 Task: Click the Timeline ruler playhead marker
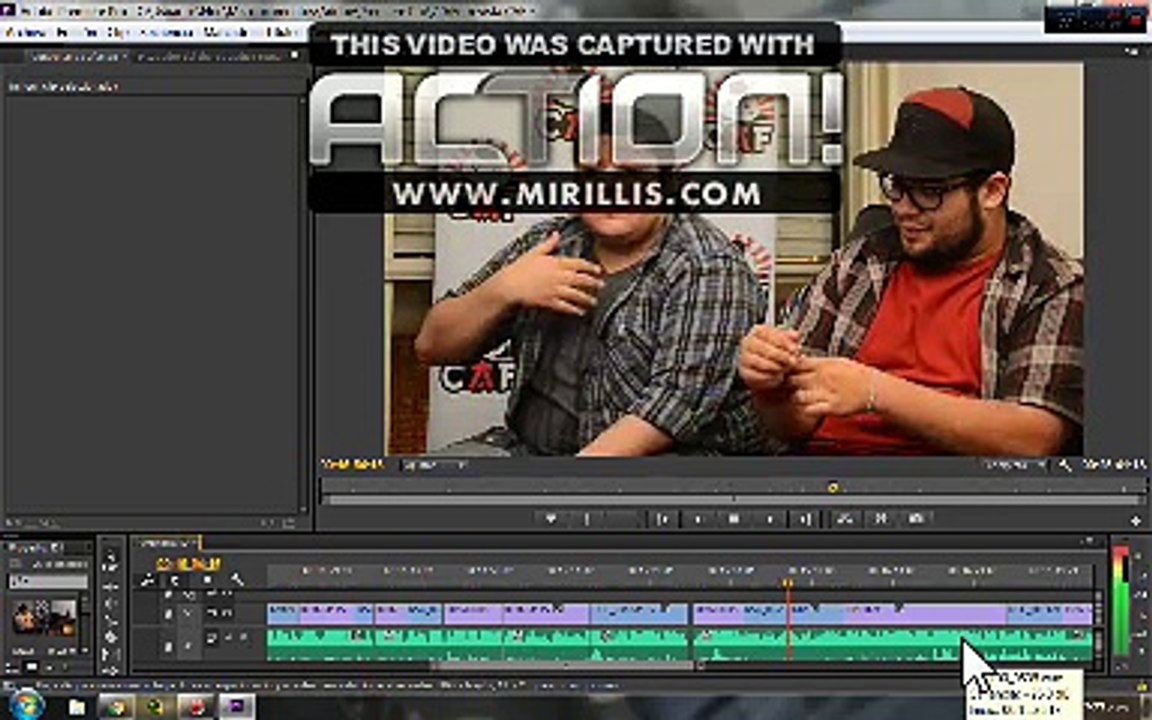pyautogui.click(x=788, y=583)
